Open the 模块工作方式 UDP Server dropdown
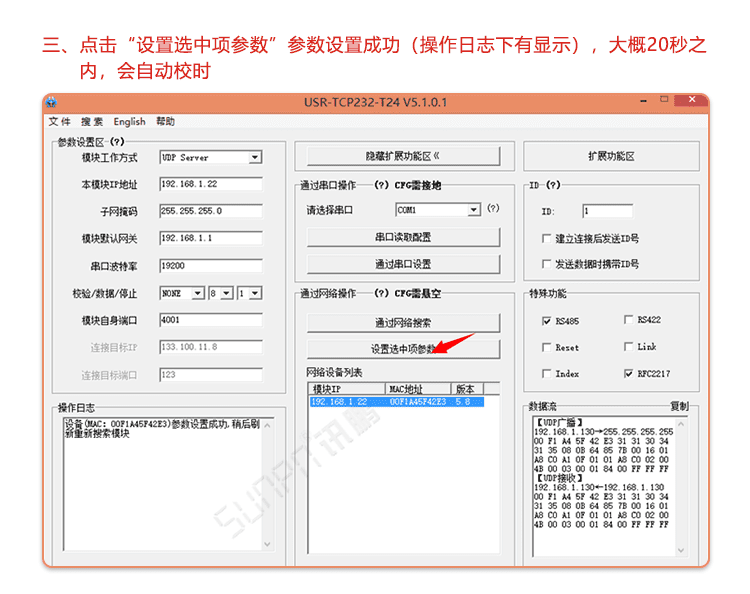 tap(210, 157)
